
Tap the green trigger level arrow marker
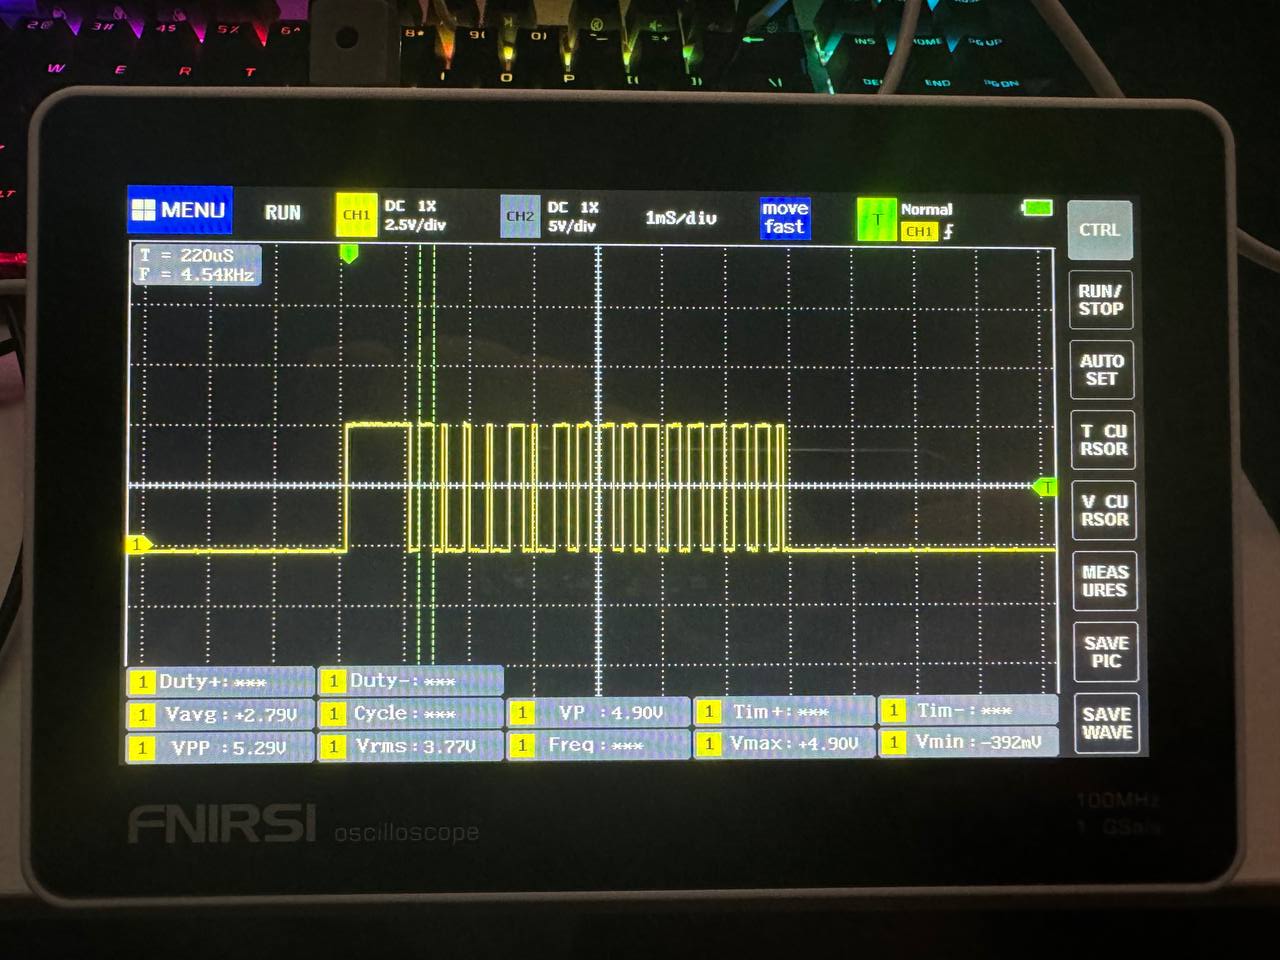pyautogui.click(x=1045, y=487)
